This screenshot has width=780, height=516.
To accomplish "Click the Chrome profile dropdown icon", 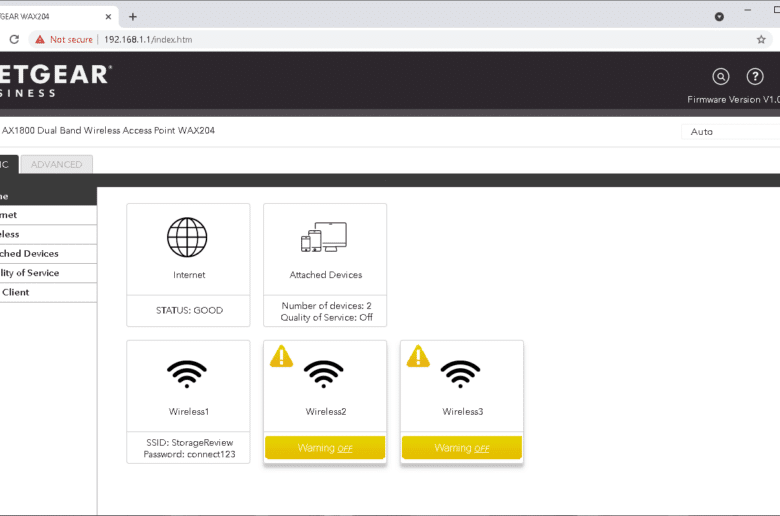I will tap(719, 16).
